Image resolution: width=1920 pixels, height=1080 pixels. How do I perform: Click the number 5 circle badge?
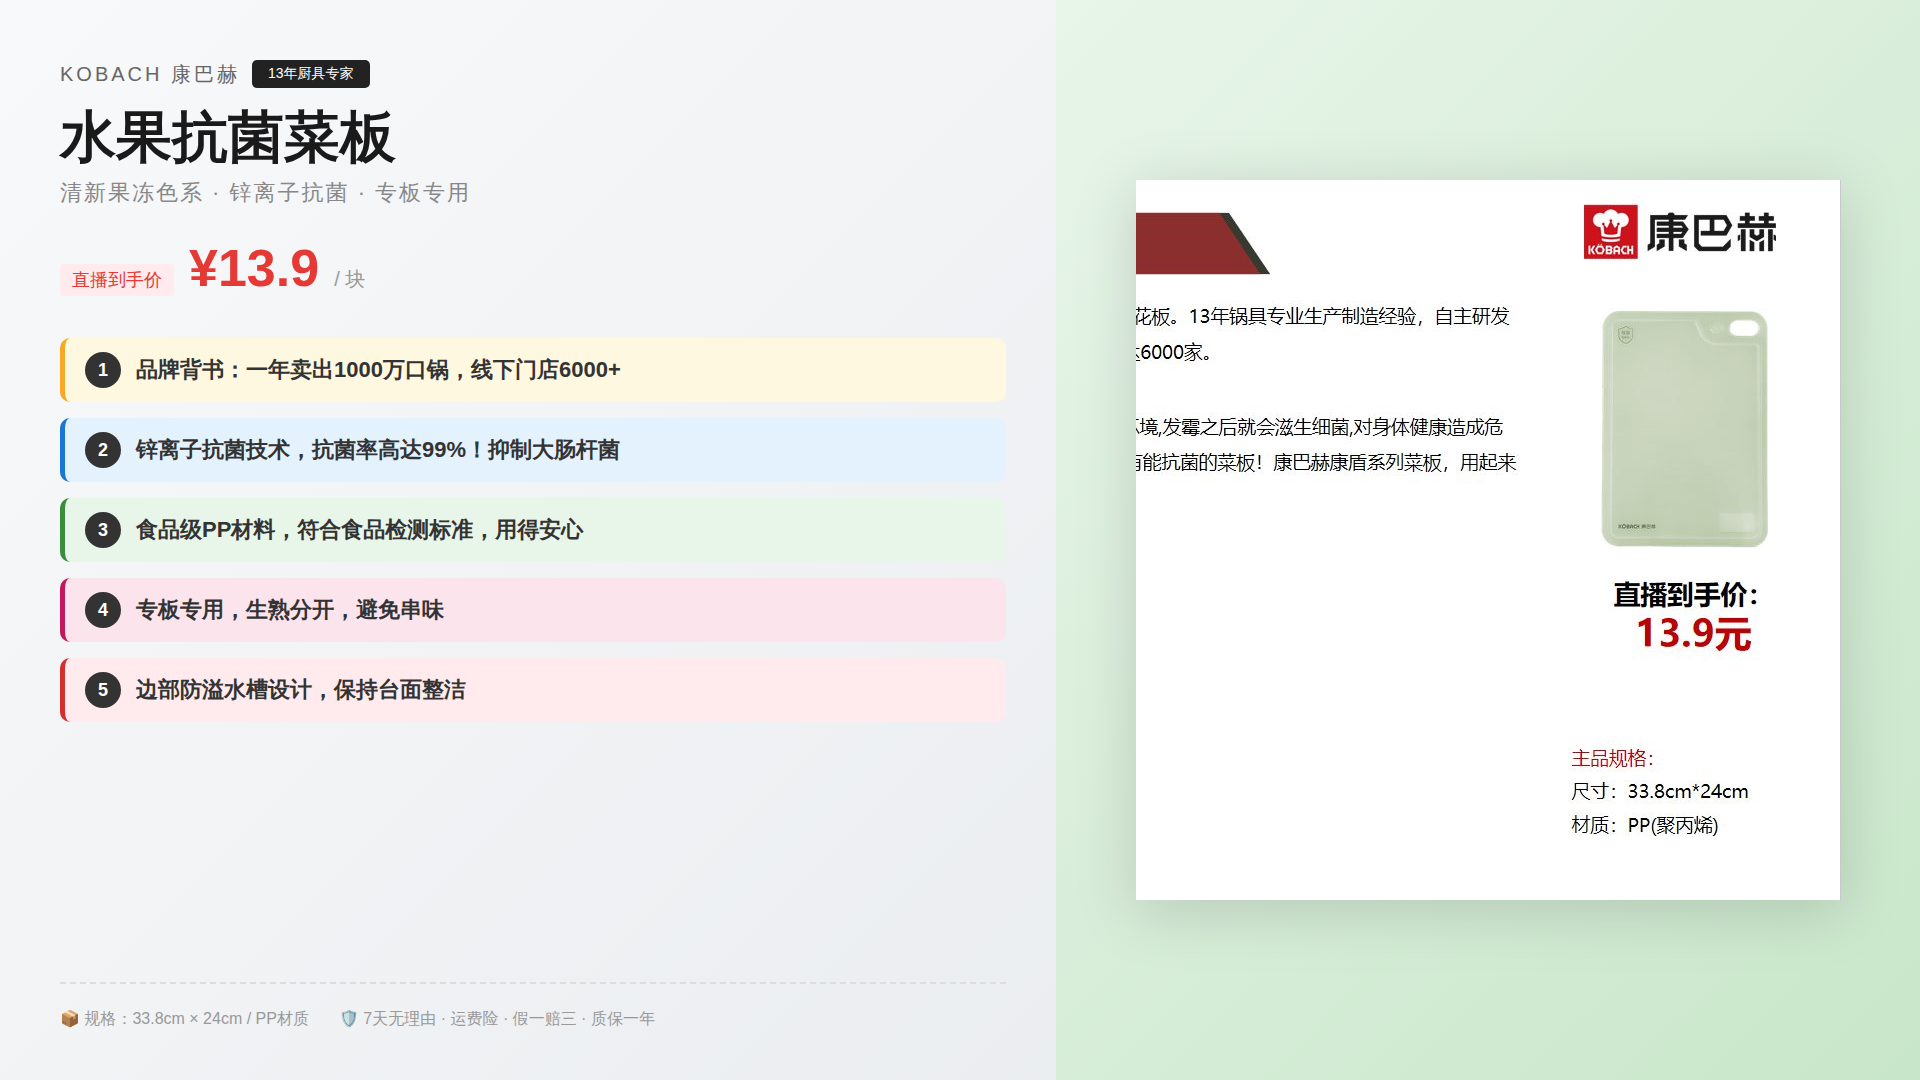point(103,690)
